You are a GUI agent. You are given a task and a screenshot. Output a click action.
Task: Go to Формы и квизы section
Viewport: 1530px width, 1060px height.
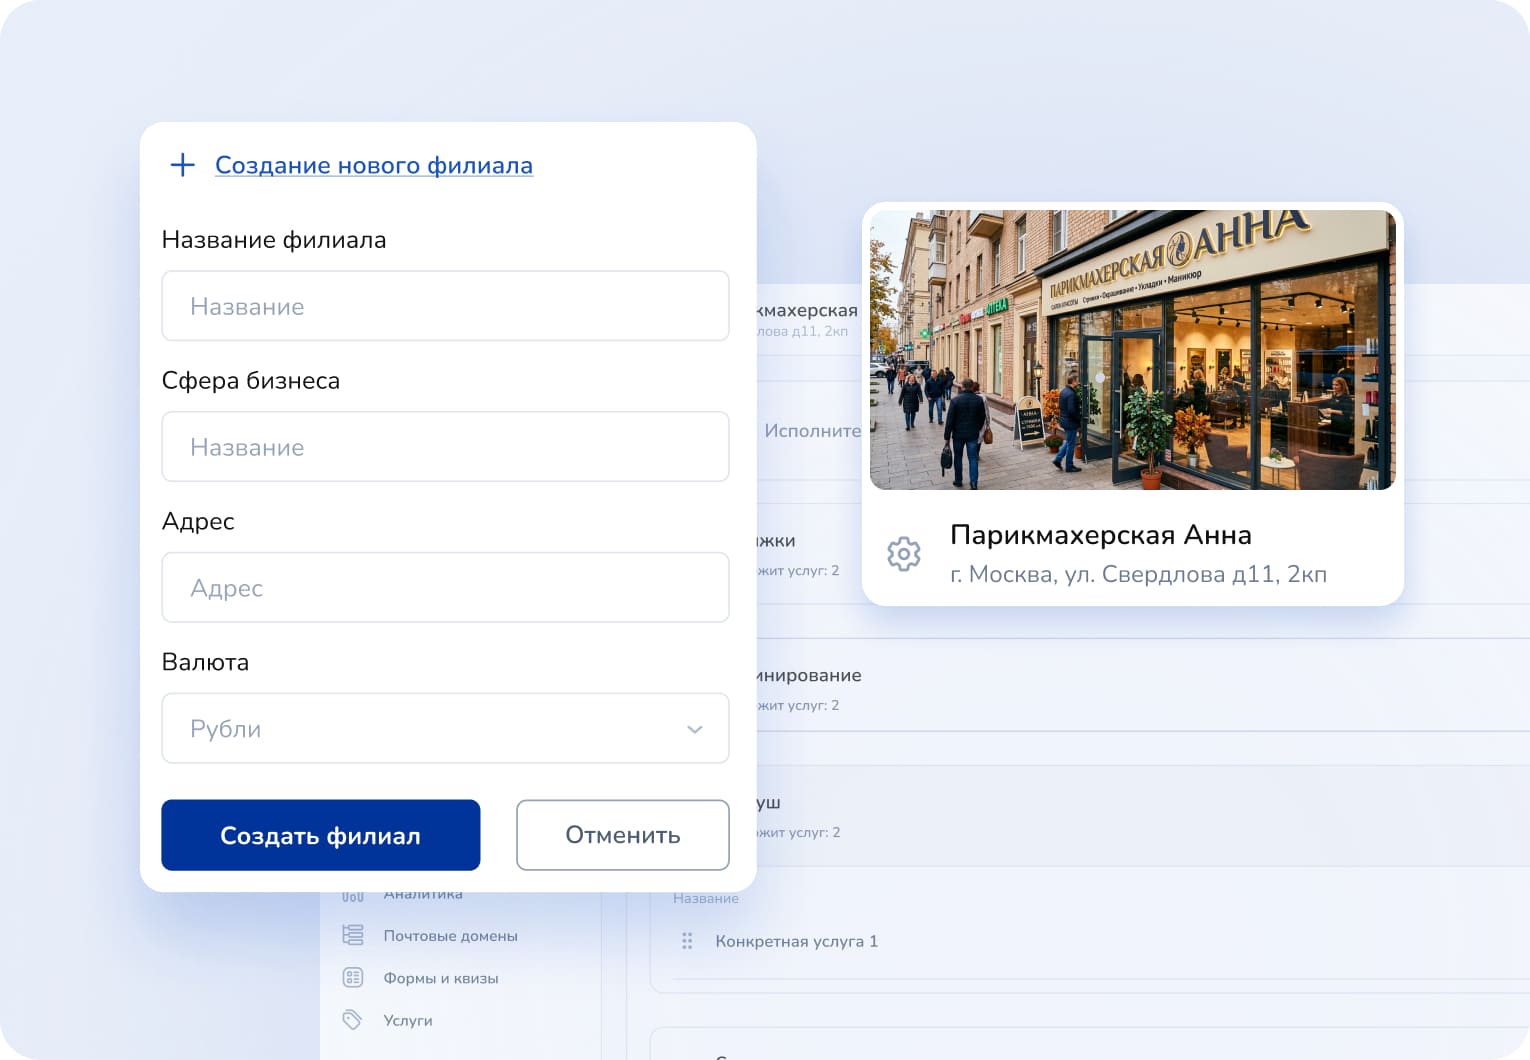click(x=440, y=978)
